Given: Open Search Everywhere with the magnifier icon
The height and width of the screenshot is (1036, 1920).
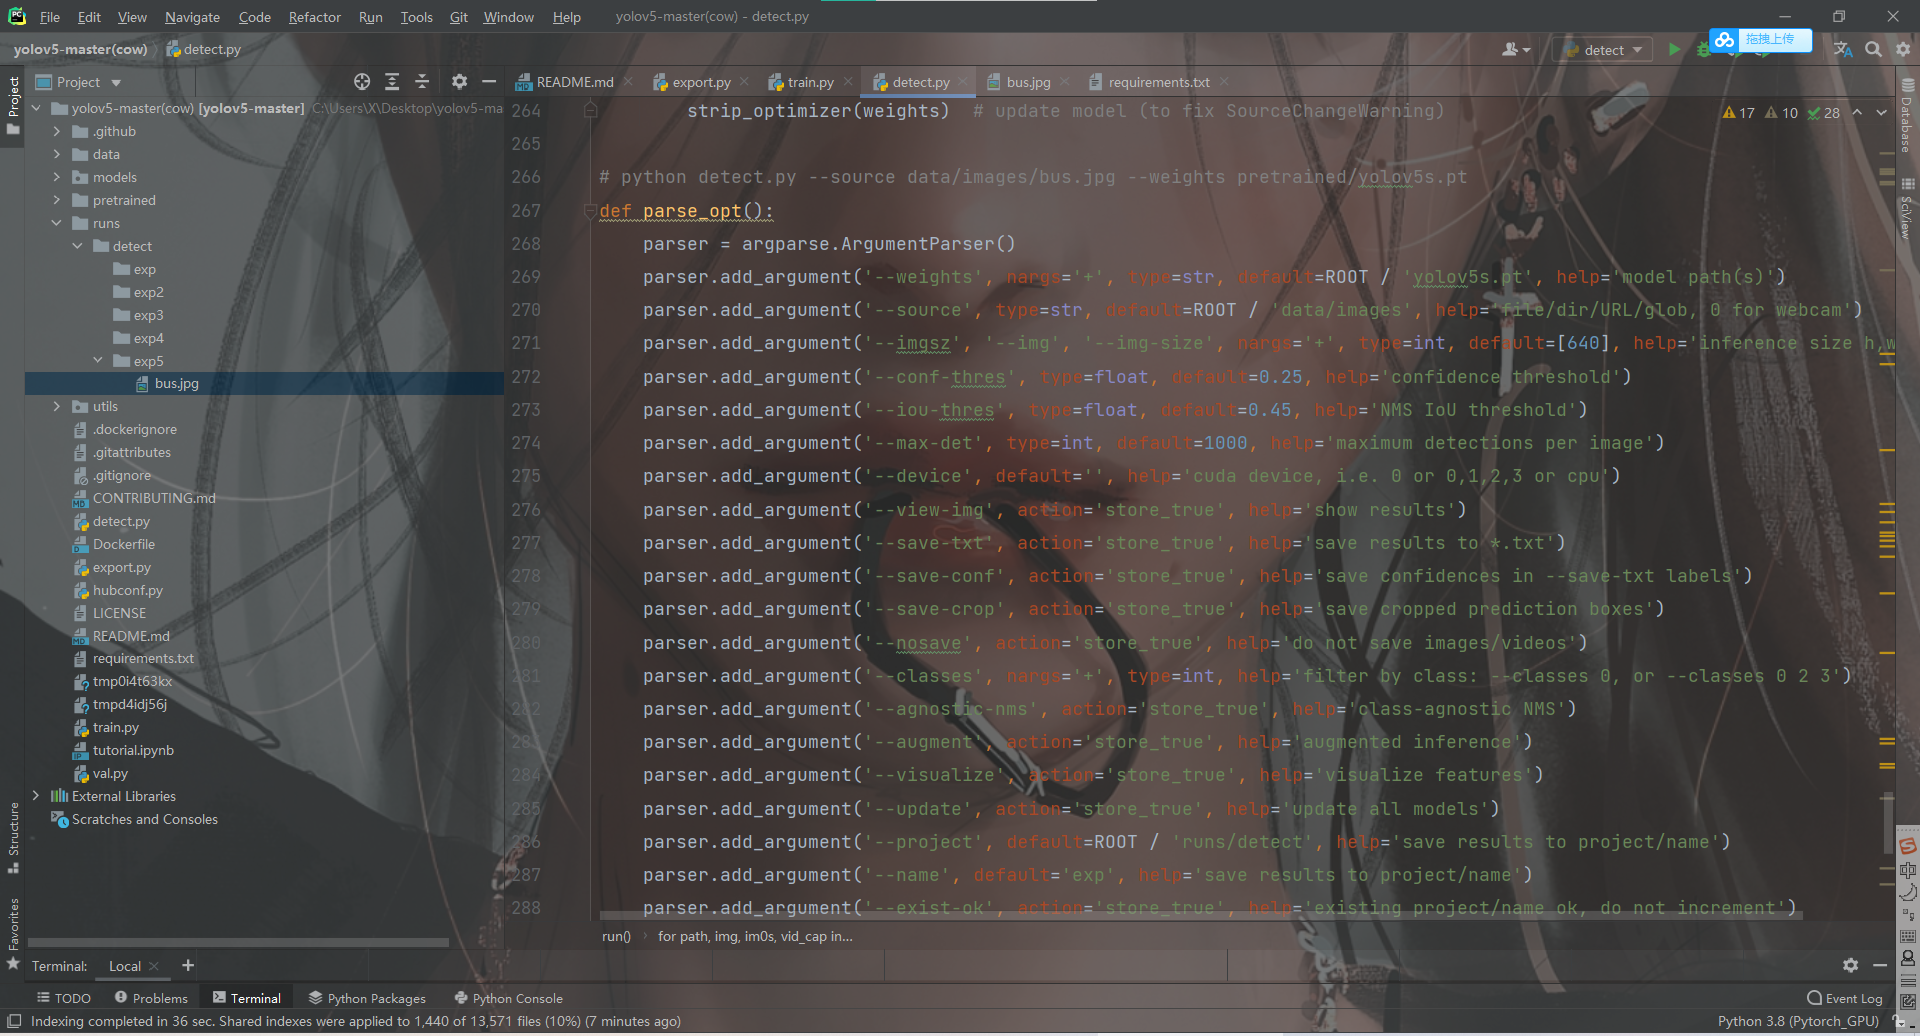Looking at the screenshot, I should coord(1873,48).
